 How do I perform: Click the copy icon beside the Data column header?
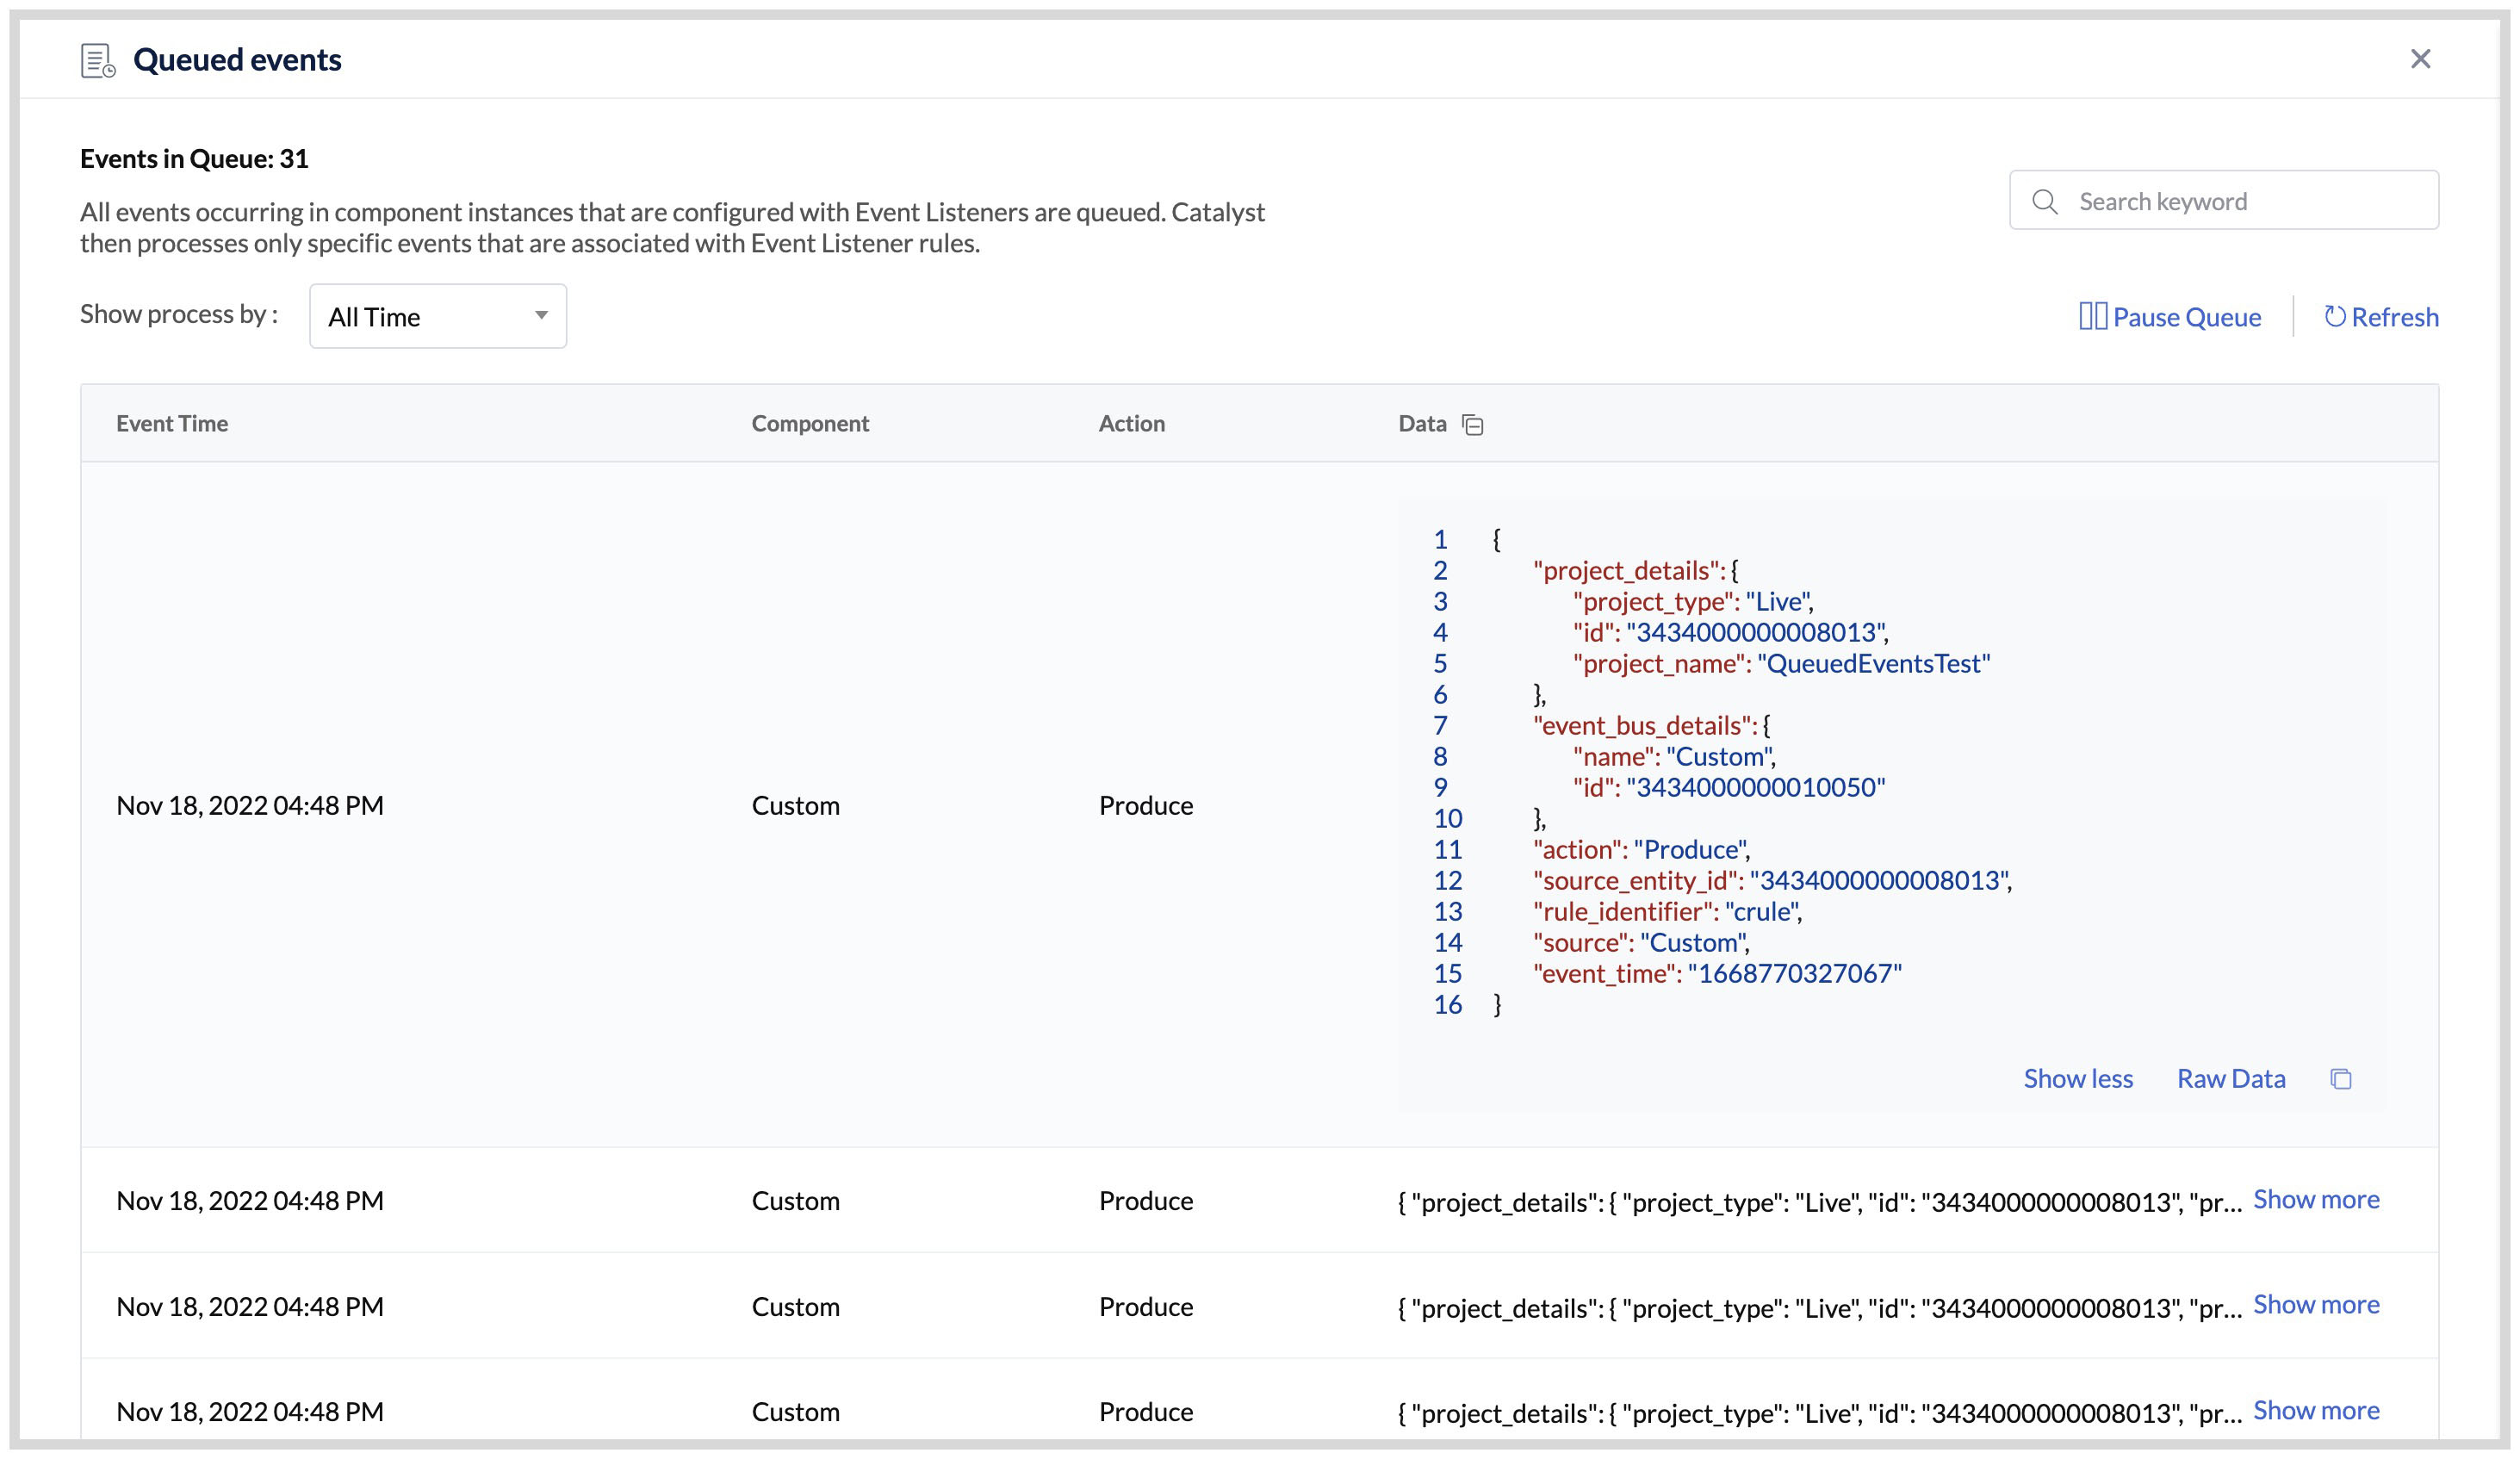pyautogui.click(x=1474, y=424)
